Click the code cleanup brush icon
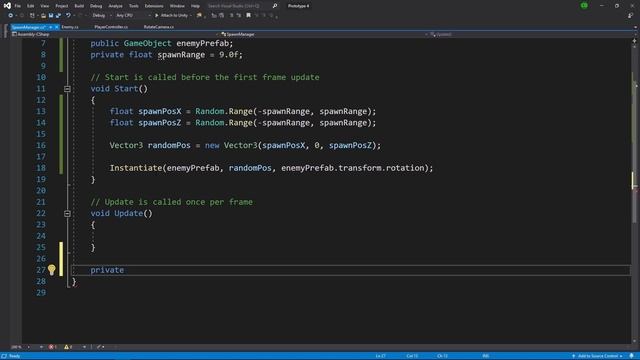This screenshot has width=640, height=360. [x=99, y=347]
